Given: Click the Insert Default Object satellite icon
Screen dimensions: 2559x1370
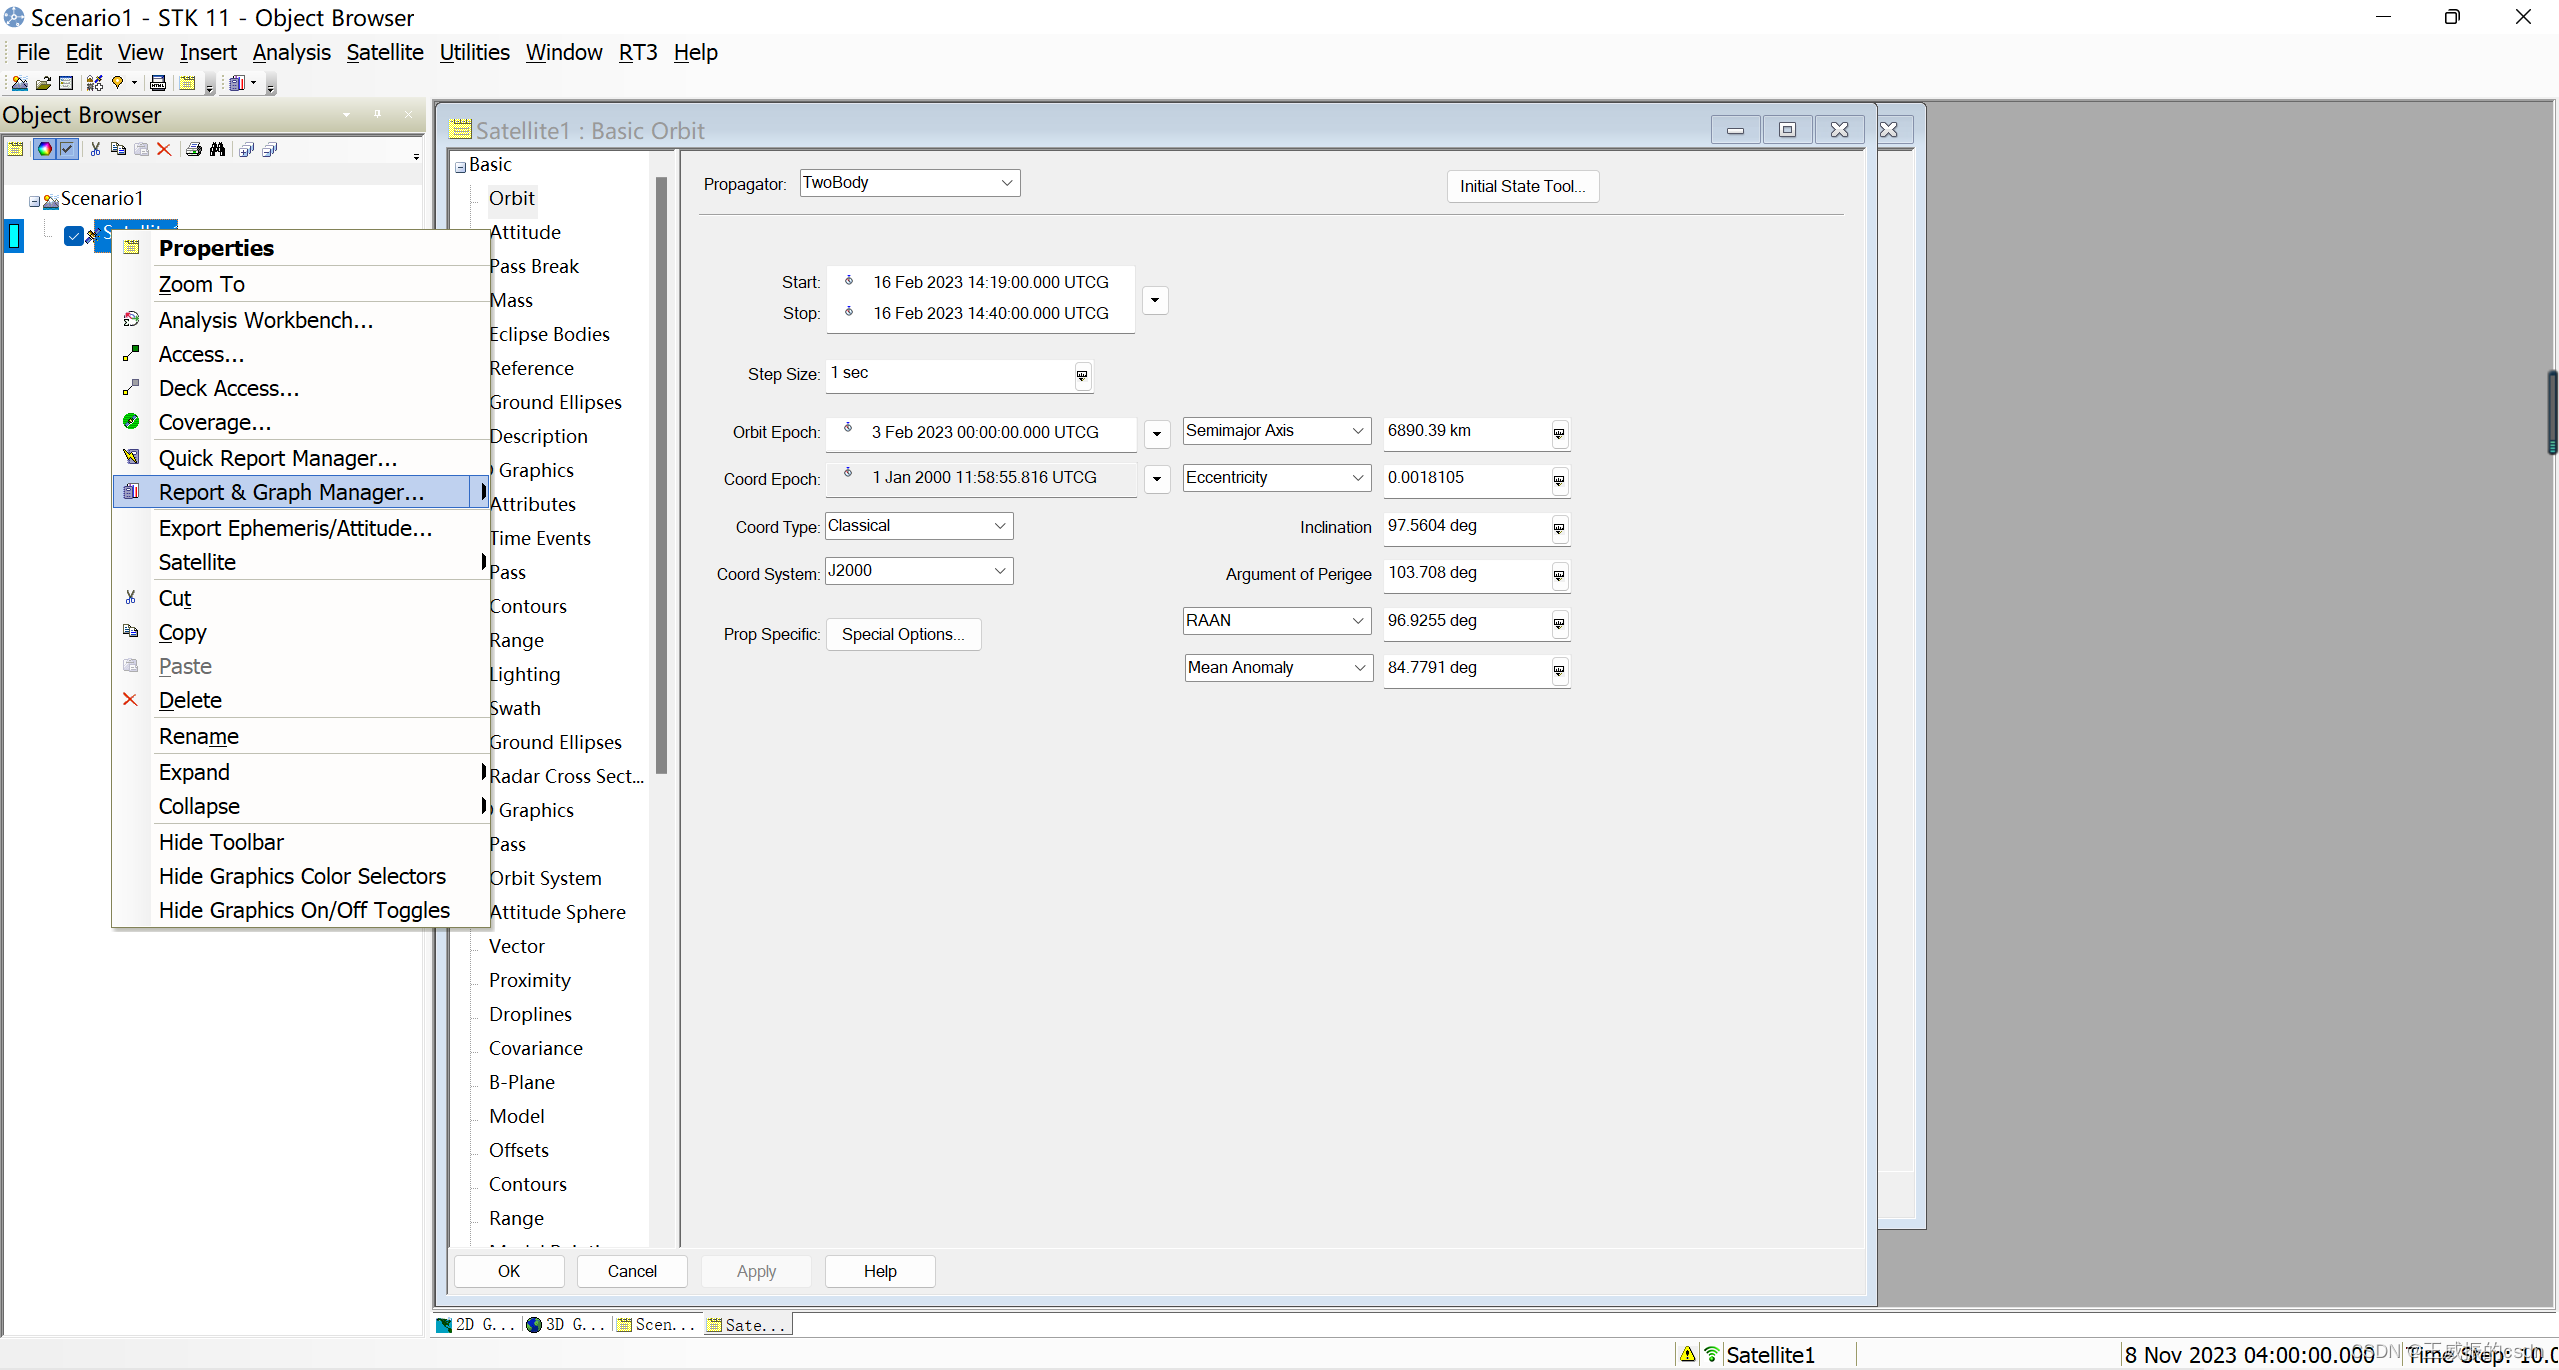Looking at the screenshot, I should point(95,83).
